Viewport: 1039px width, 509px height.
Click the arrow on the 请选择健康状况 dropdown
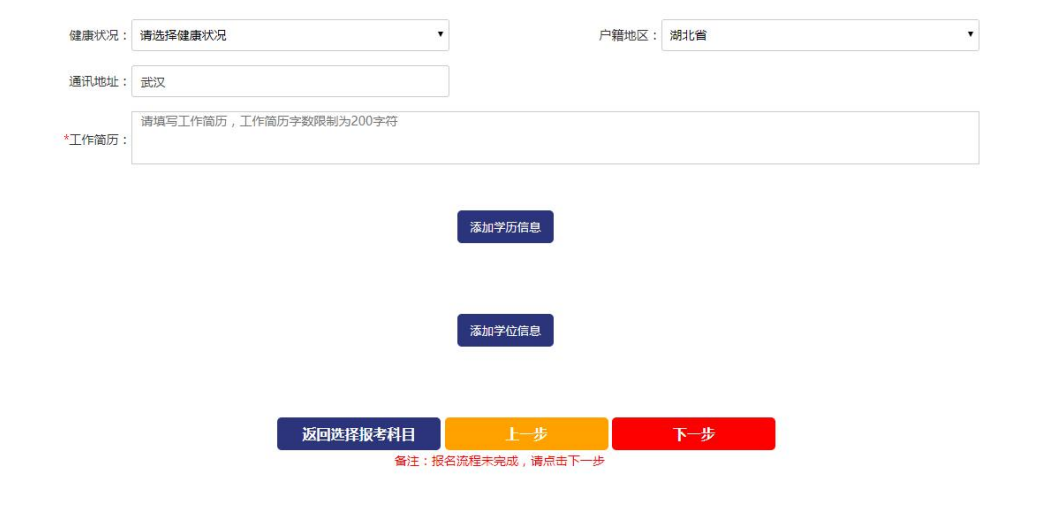click(439, 35)
